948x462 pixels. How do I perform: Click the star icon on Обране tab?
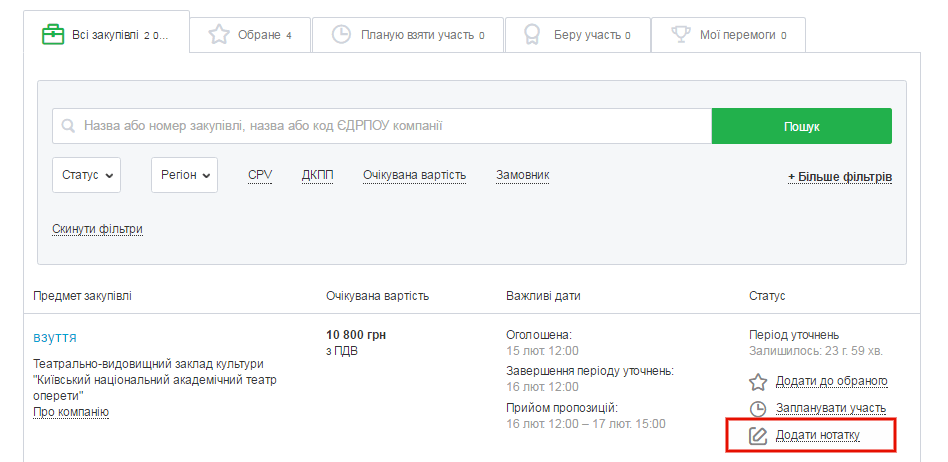(218, 35)
